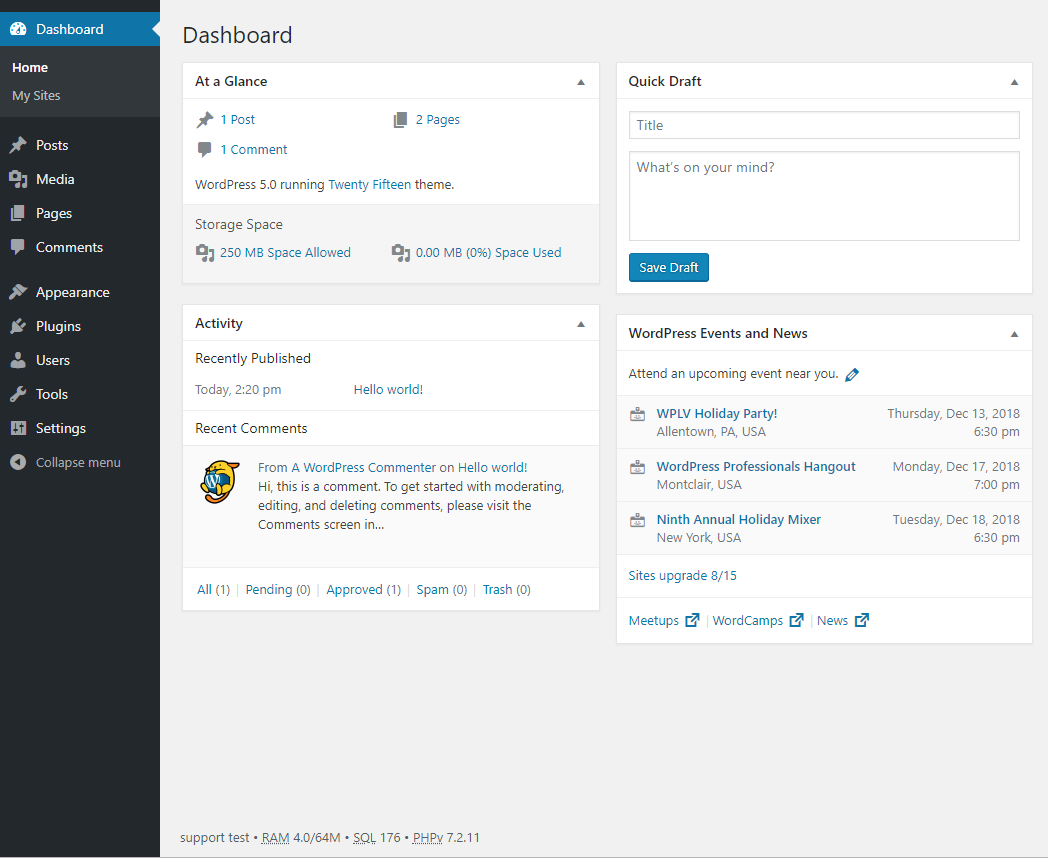1048x858 pixels.
Task: Open Ninth Annual Holiday Mixer event
Action: click(739, 519)
